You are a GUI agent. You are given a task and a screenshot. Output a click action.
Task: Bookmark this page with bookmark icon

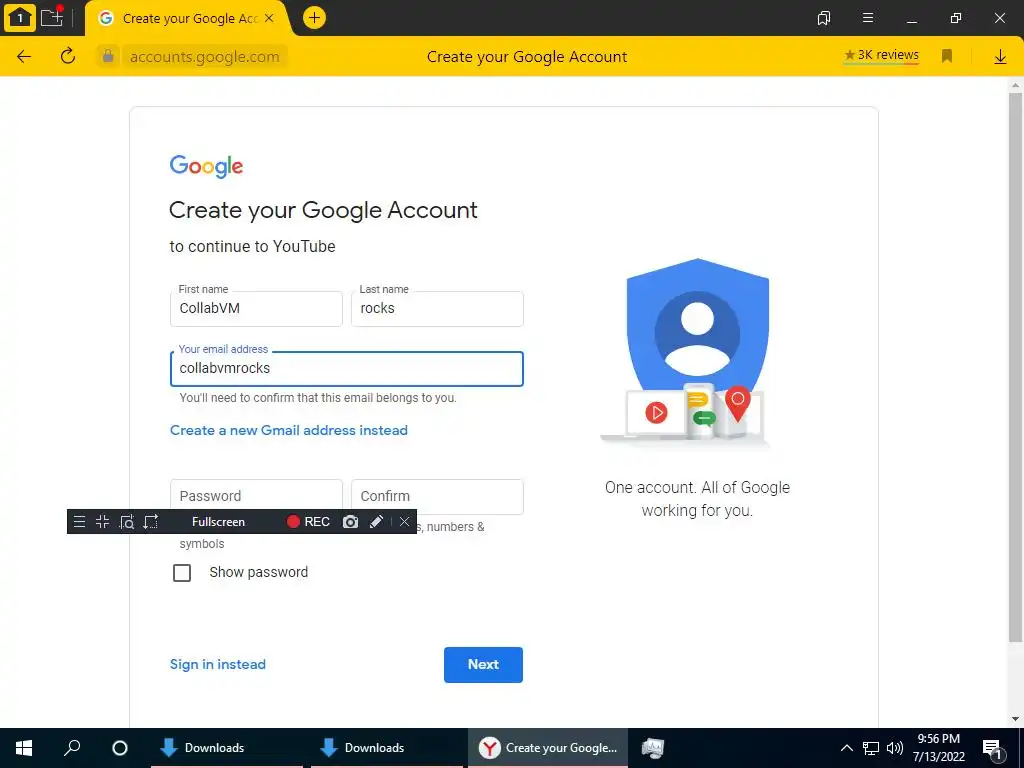coord(947,56)
